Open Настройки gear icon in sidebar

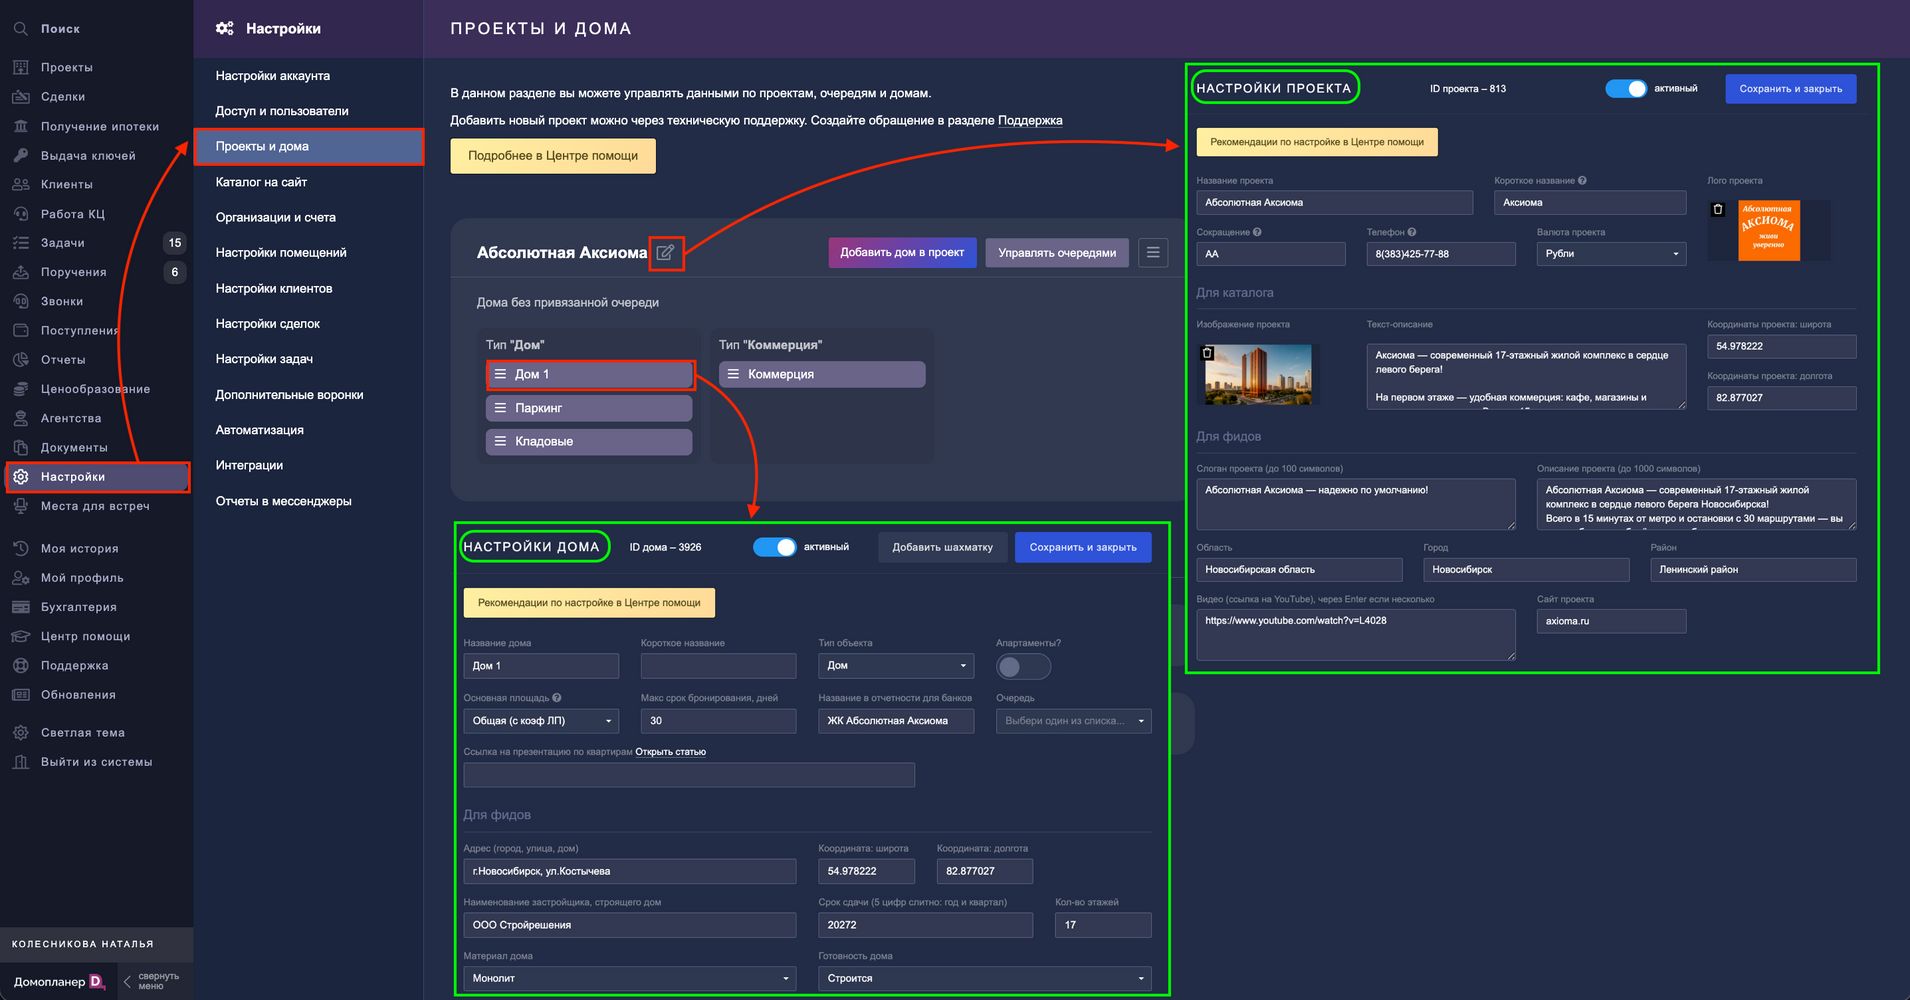(x=20, y=477)
